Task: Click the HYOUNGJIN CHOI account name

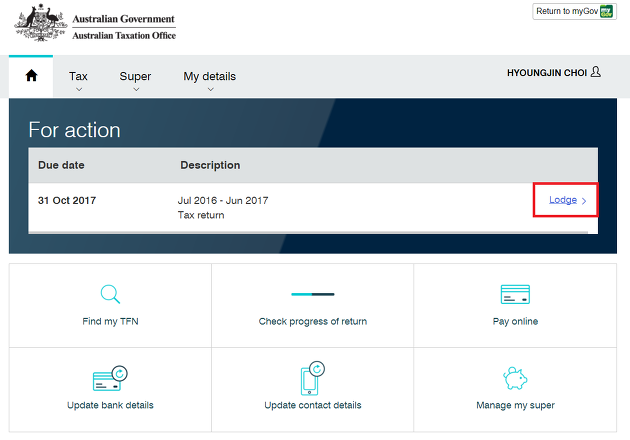Action: (547, 73)
